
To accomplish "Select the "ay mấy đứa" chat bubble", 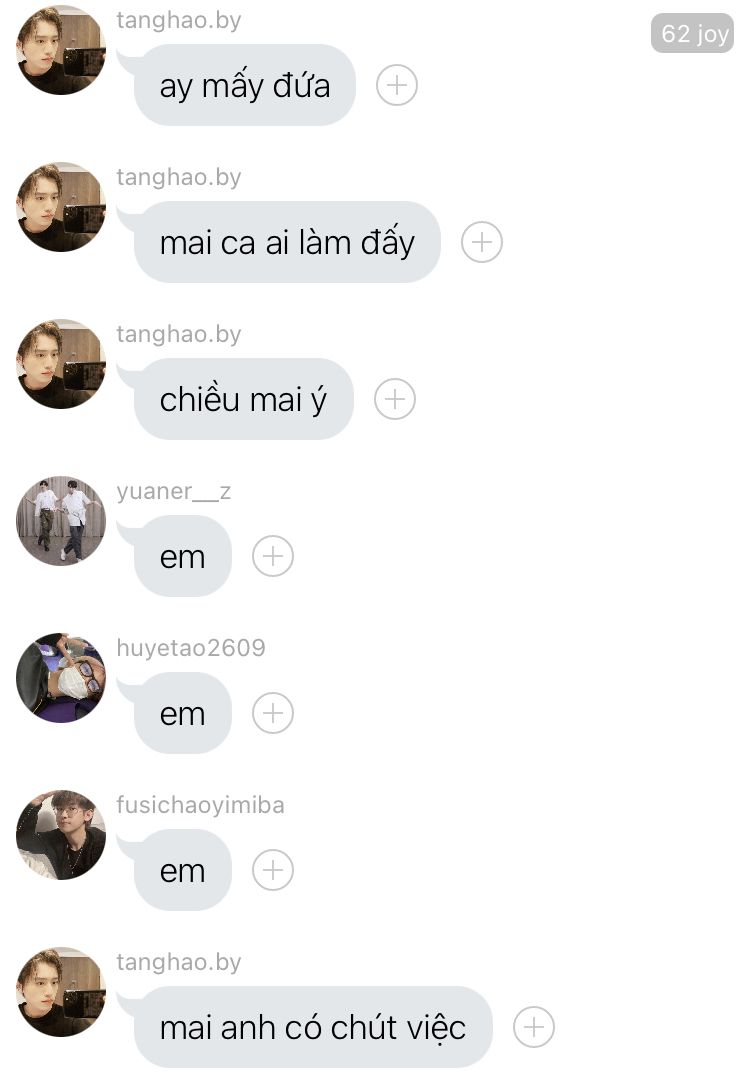I will [245, 86].
